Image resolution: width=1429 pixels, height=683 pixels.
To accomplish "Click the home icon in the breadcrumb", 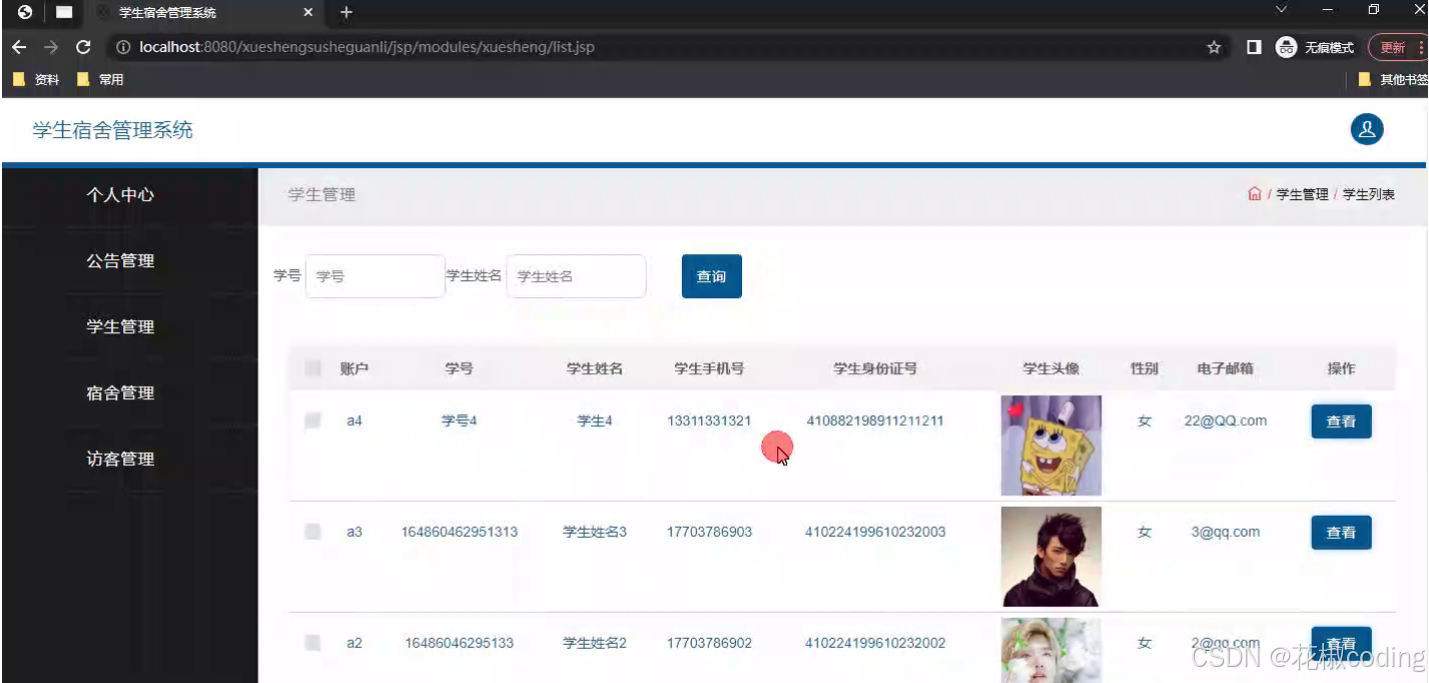I will pos(1256,196).
